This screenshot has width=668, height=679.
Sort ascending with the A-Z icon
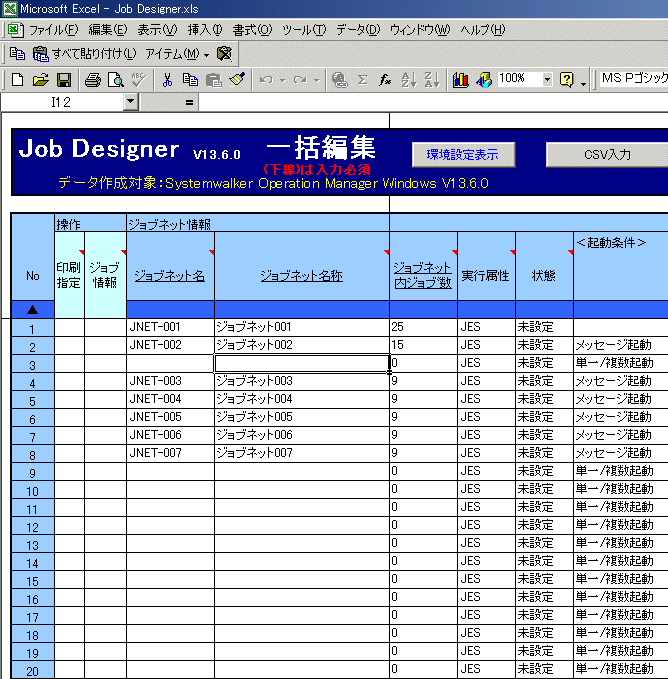(408, 80)
